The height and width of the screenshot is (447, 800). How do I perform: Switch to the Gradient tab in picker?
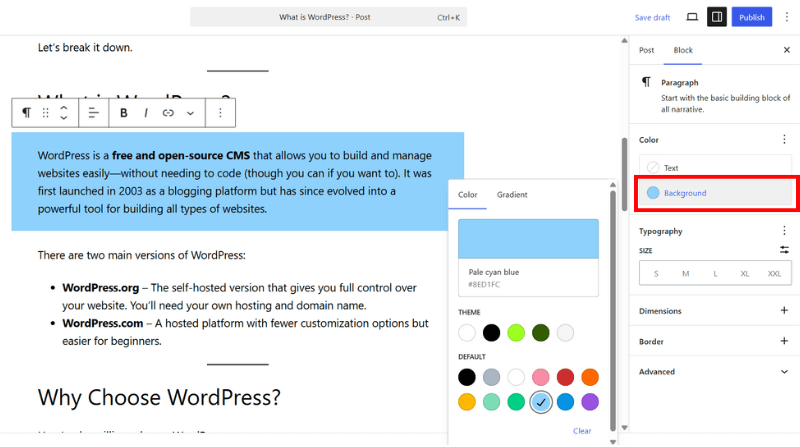tap(512, 194)
